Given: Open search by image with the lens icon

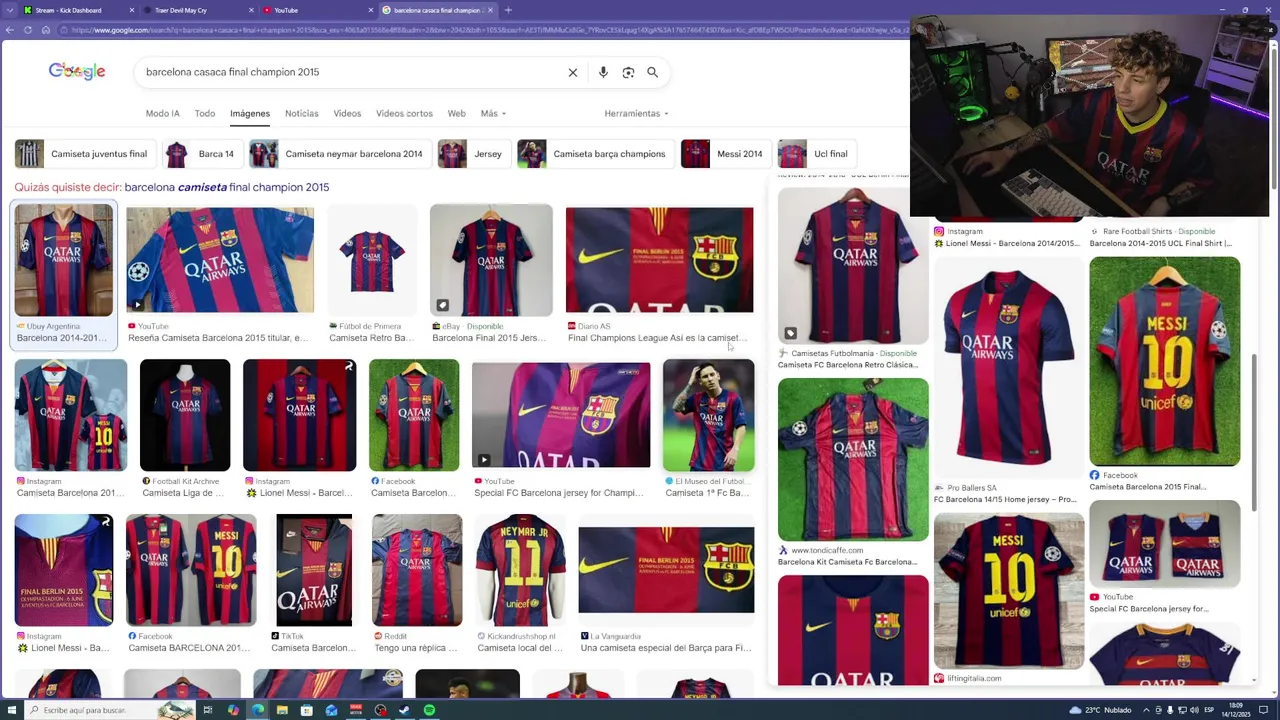Looking at the screenshot, I should pos(628,72).
